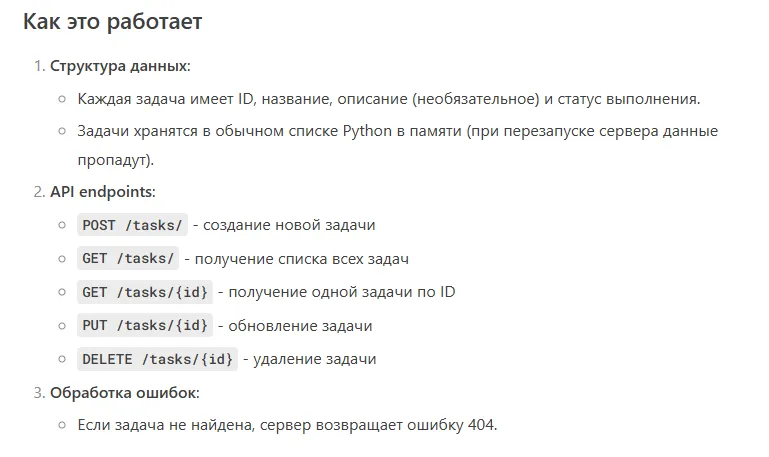This screenshot has width=769, height=457.
Task: Click the heading "Как это работает"
Action: [x=112, y=22]
